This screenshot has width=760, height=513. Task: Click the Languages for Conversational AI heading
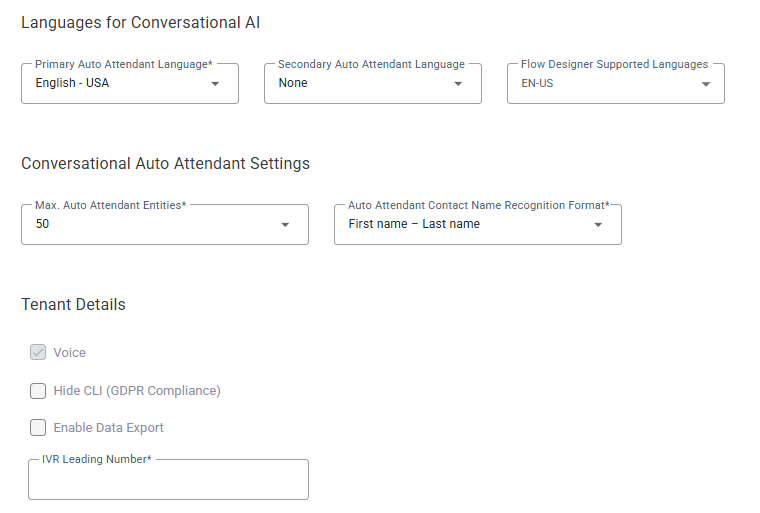click(141, 22)
